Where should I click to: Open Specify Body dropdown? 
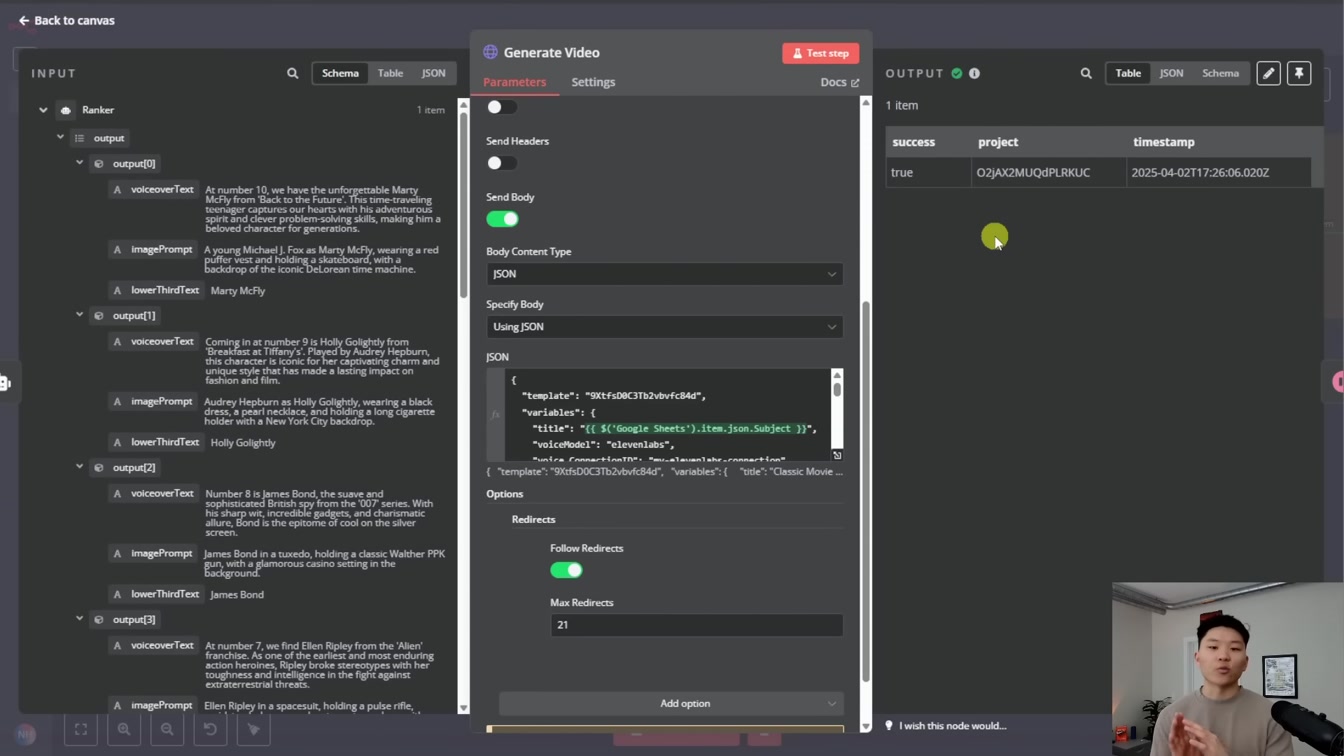pyautogui.click(x=664, y=327)
